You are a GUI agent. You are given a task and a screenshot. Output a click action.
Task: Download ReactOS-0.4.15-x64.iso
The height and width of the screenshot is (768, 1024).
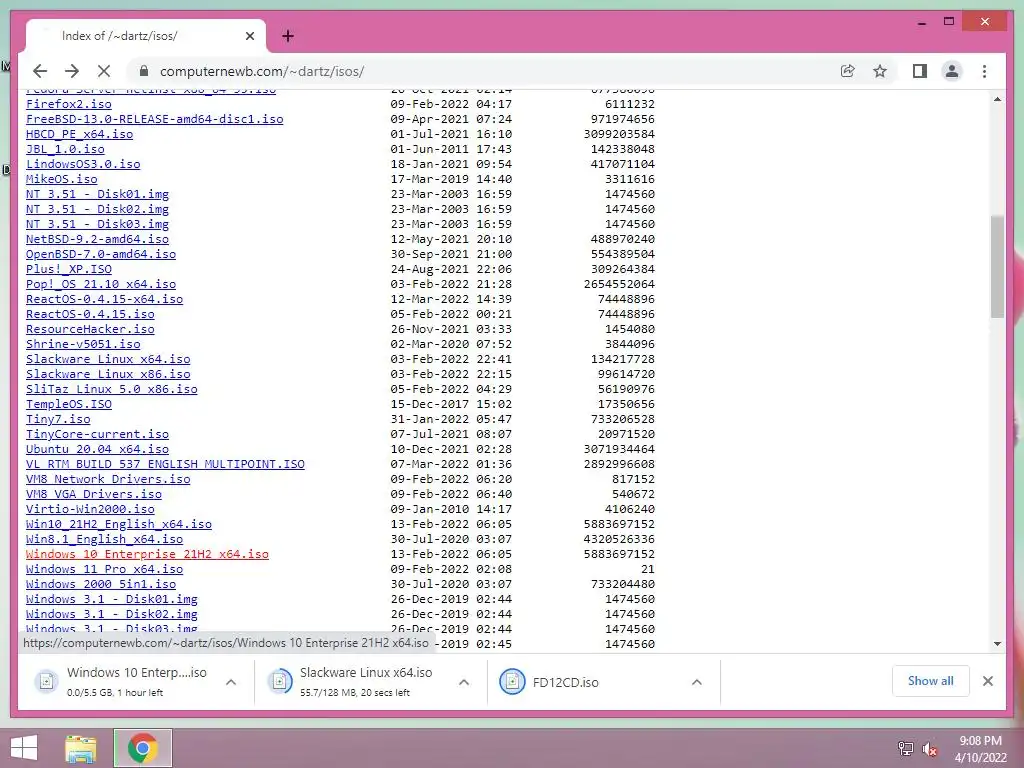tap(104, 299)
